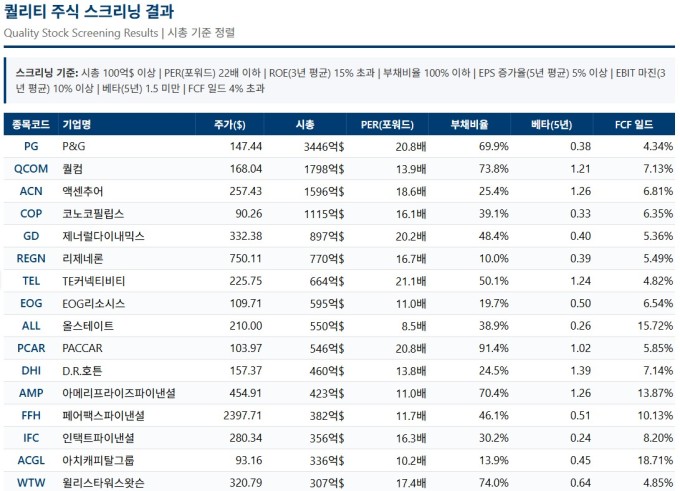Click company name 코노코필립스

(x=95, y=213)
